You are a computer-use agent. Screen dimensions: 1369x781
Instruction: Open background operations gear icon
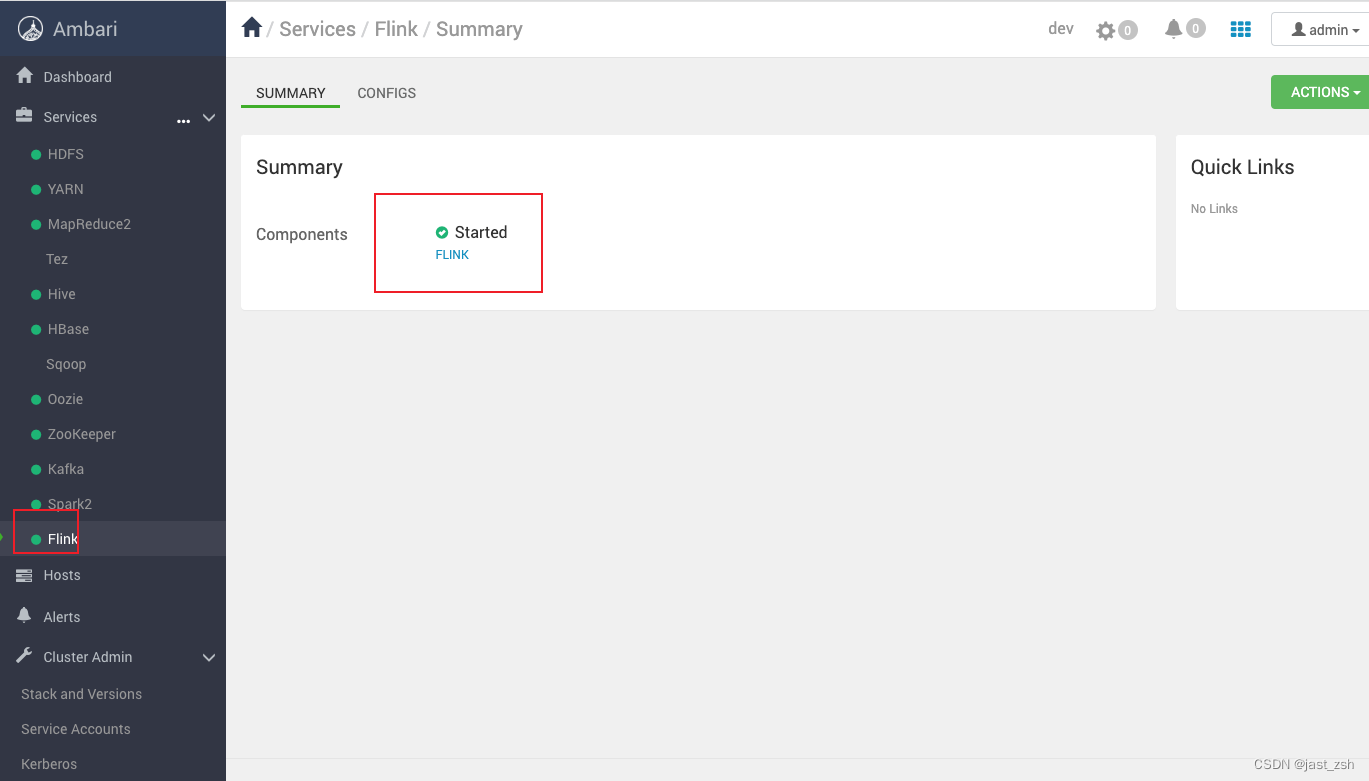[x=1105, y=30]
